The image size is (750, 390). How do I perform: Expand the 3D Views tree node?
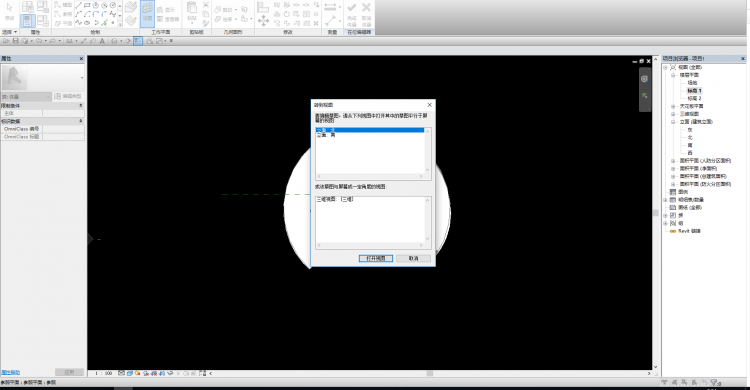[x=673, y=114]
